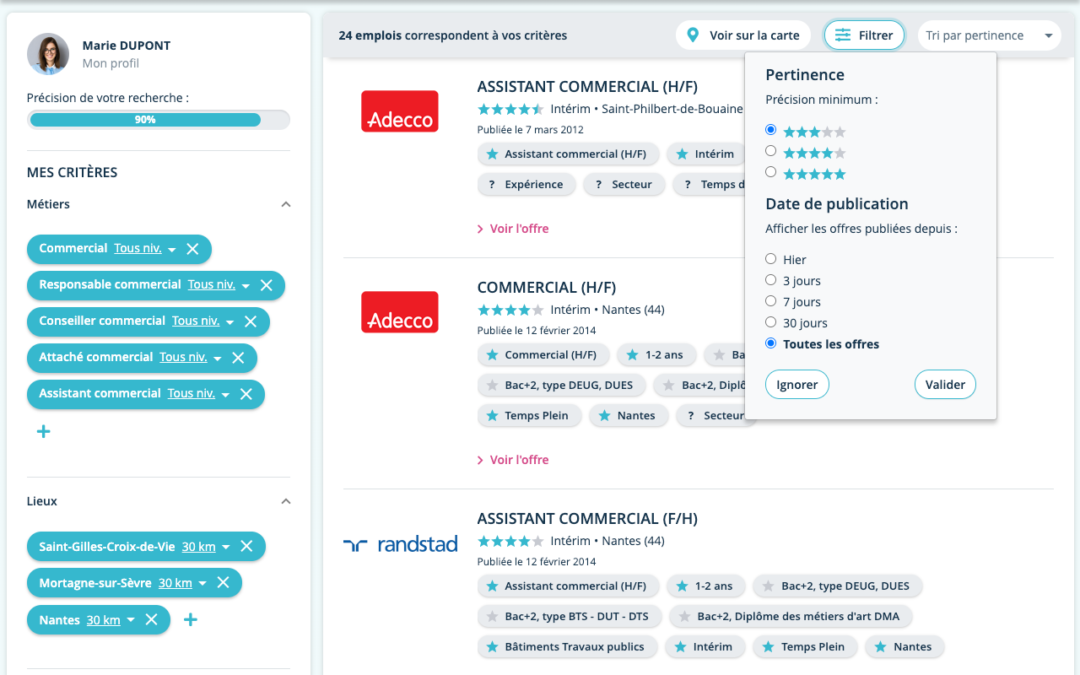Click the map pin icon
The height and width of the screenshot is (675, 1080).
[693, 35]
